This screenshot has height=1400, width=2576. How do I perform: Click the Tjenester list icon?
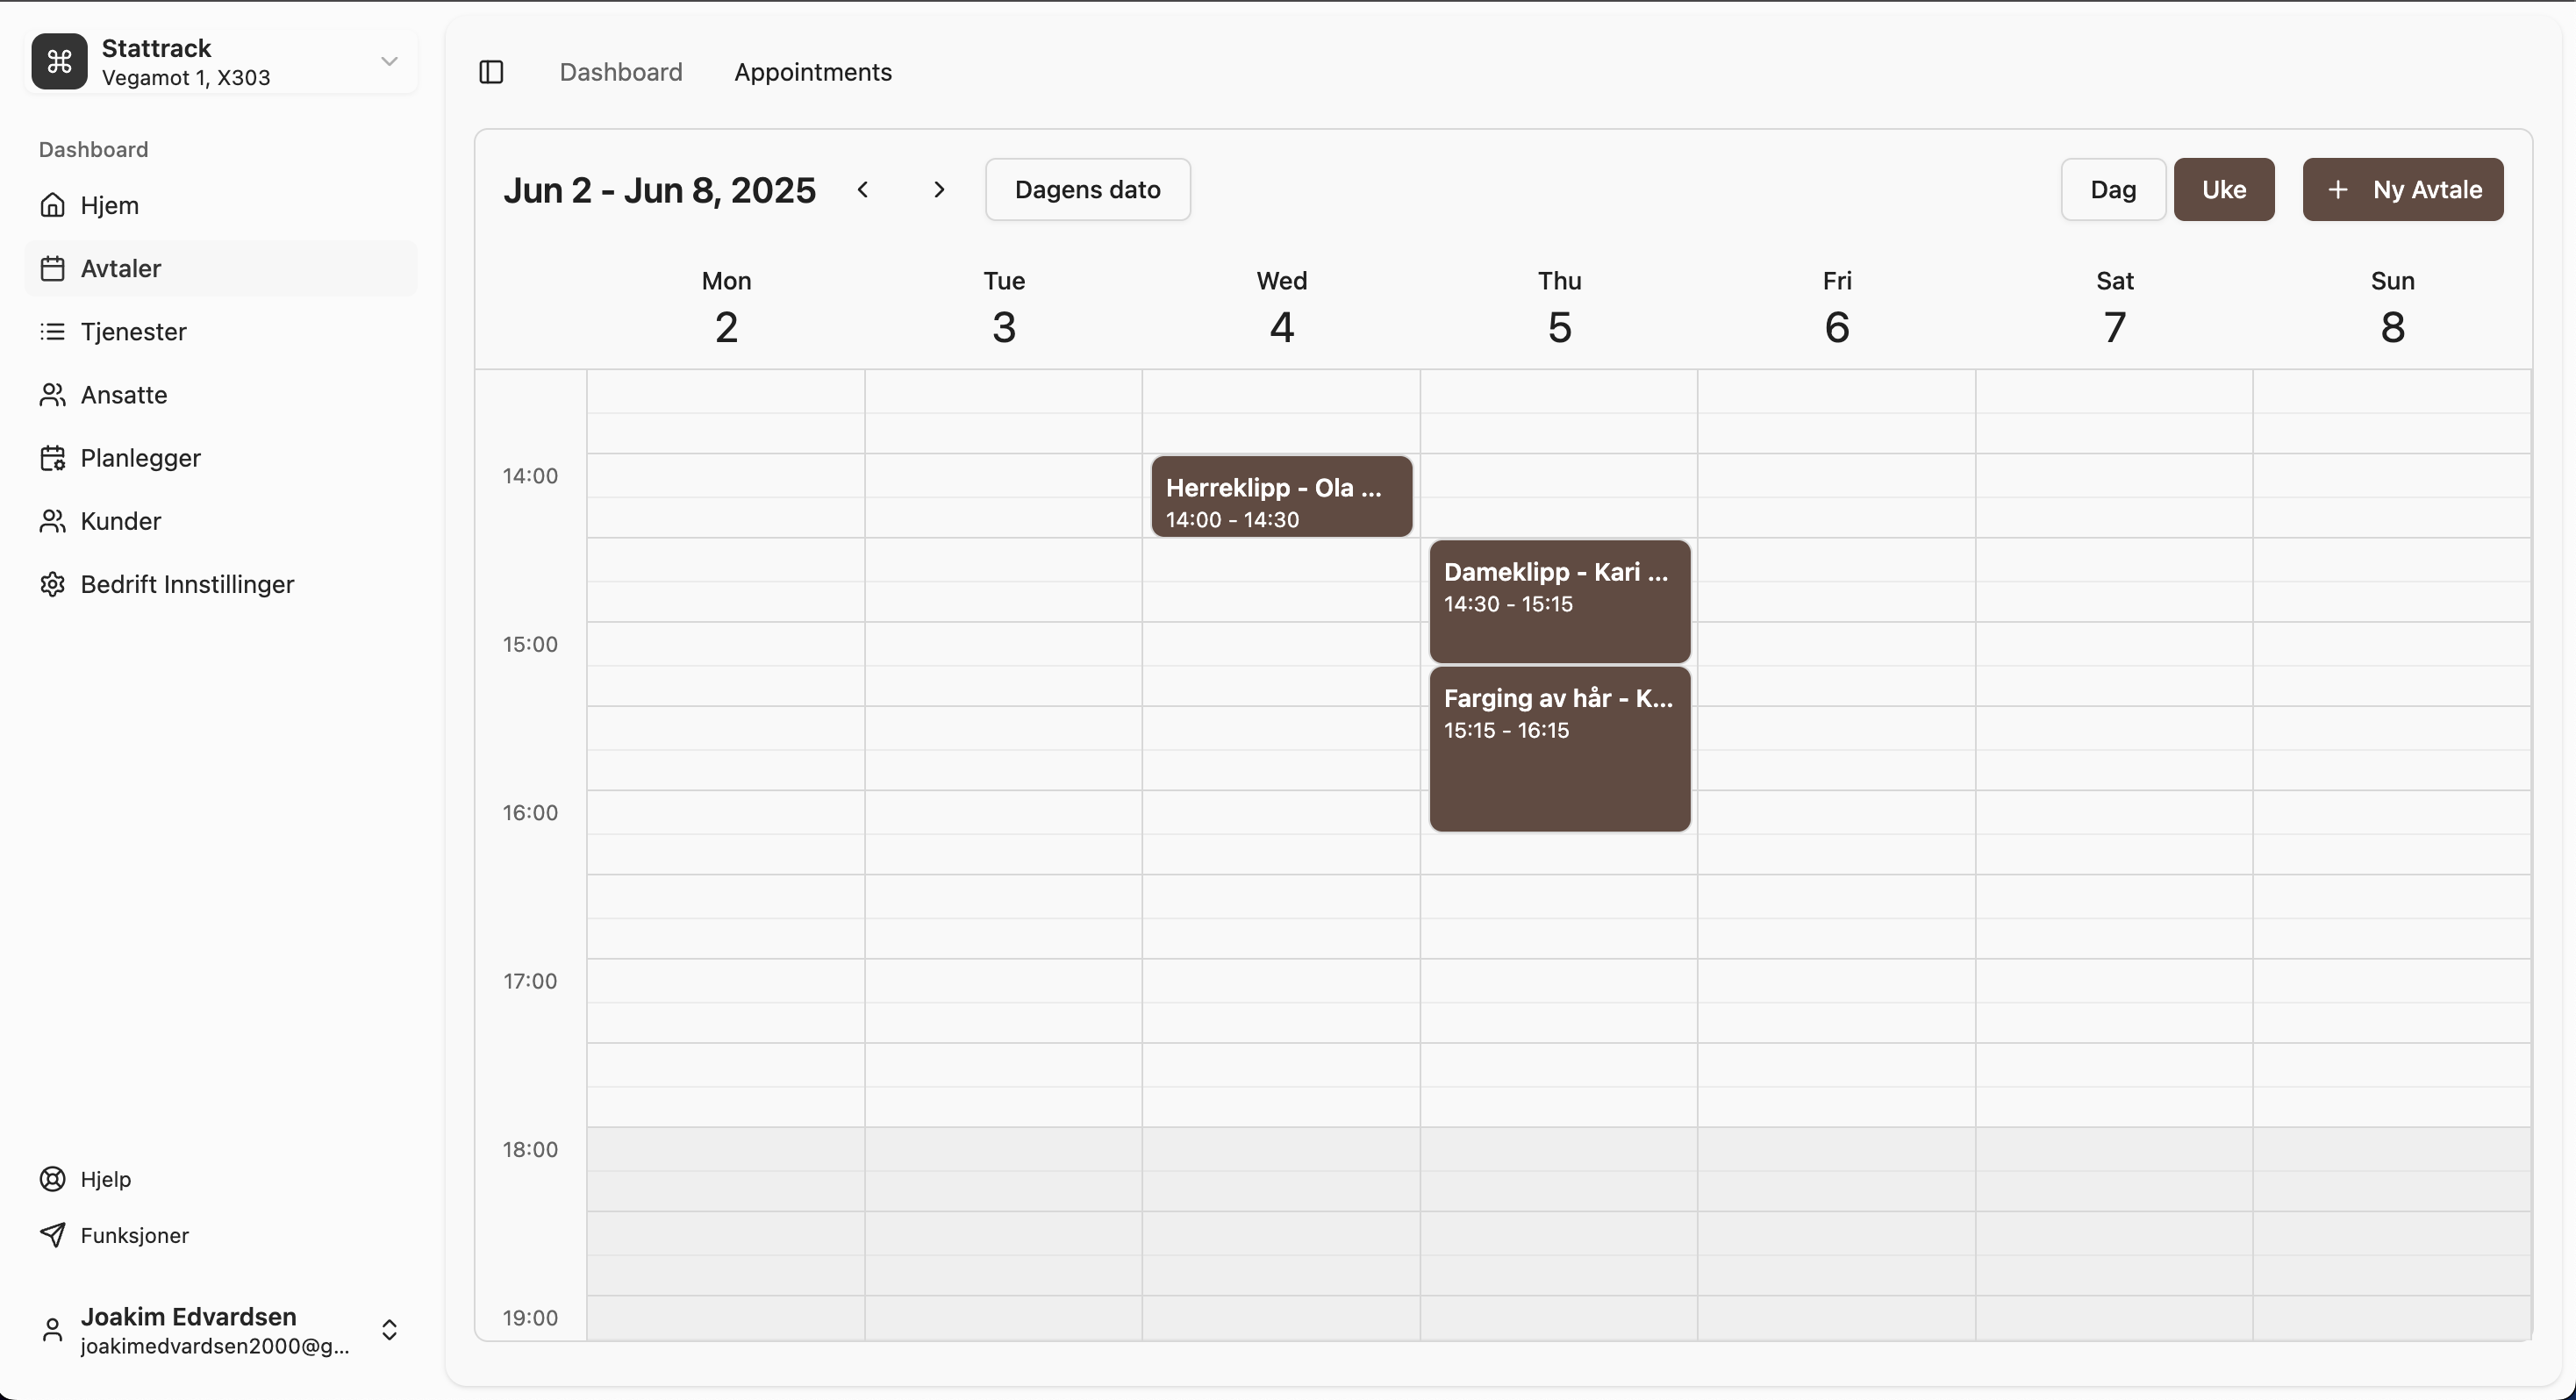pos(52,332)
